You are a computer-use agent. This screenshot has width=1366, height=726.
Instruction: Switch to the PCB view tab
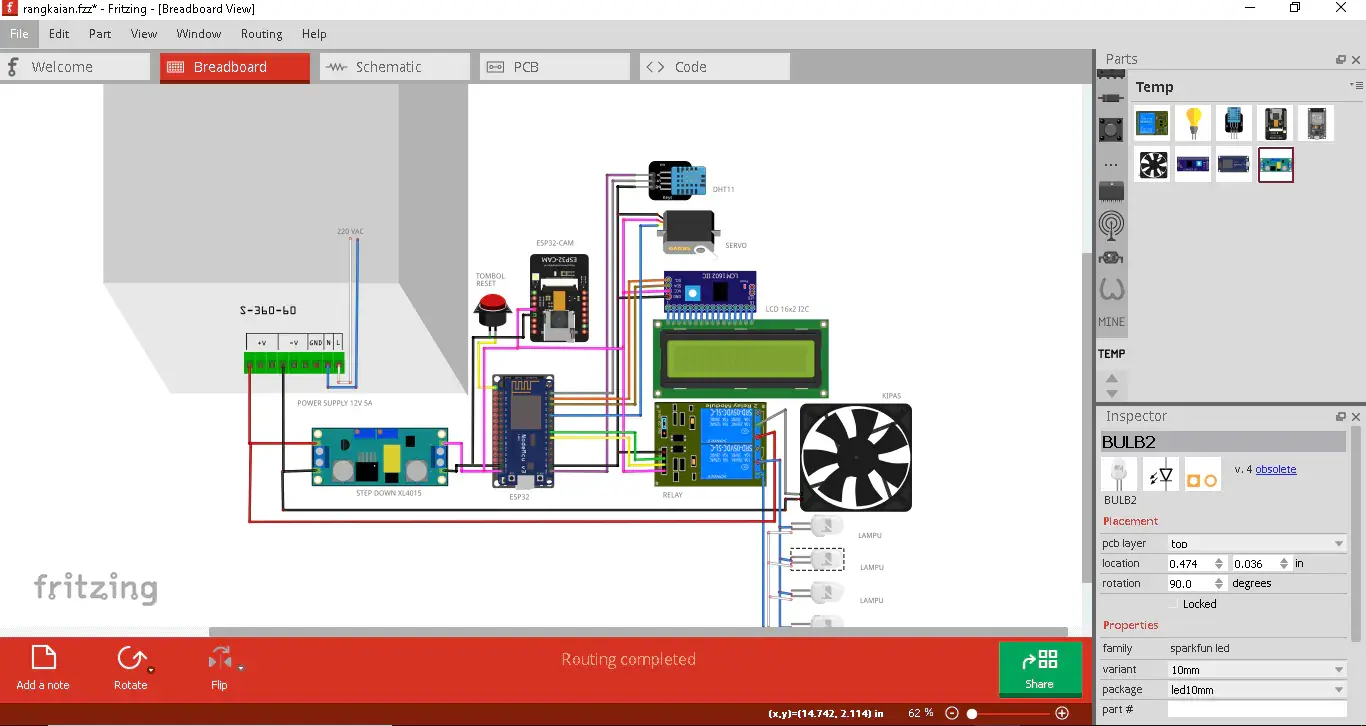[555, 67]
